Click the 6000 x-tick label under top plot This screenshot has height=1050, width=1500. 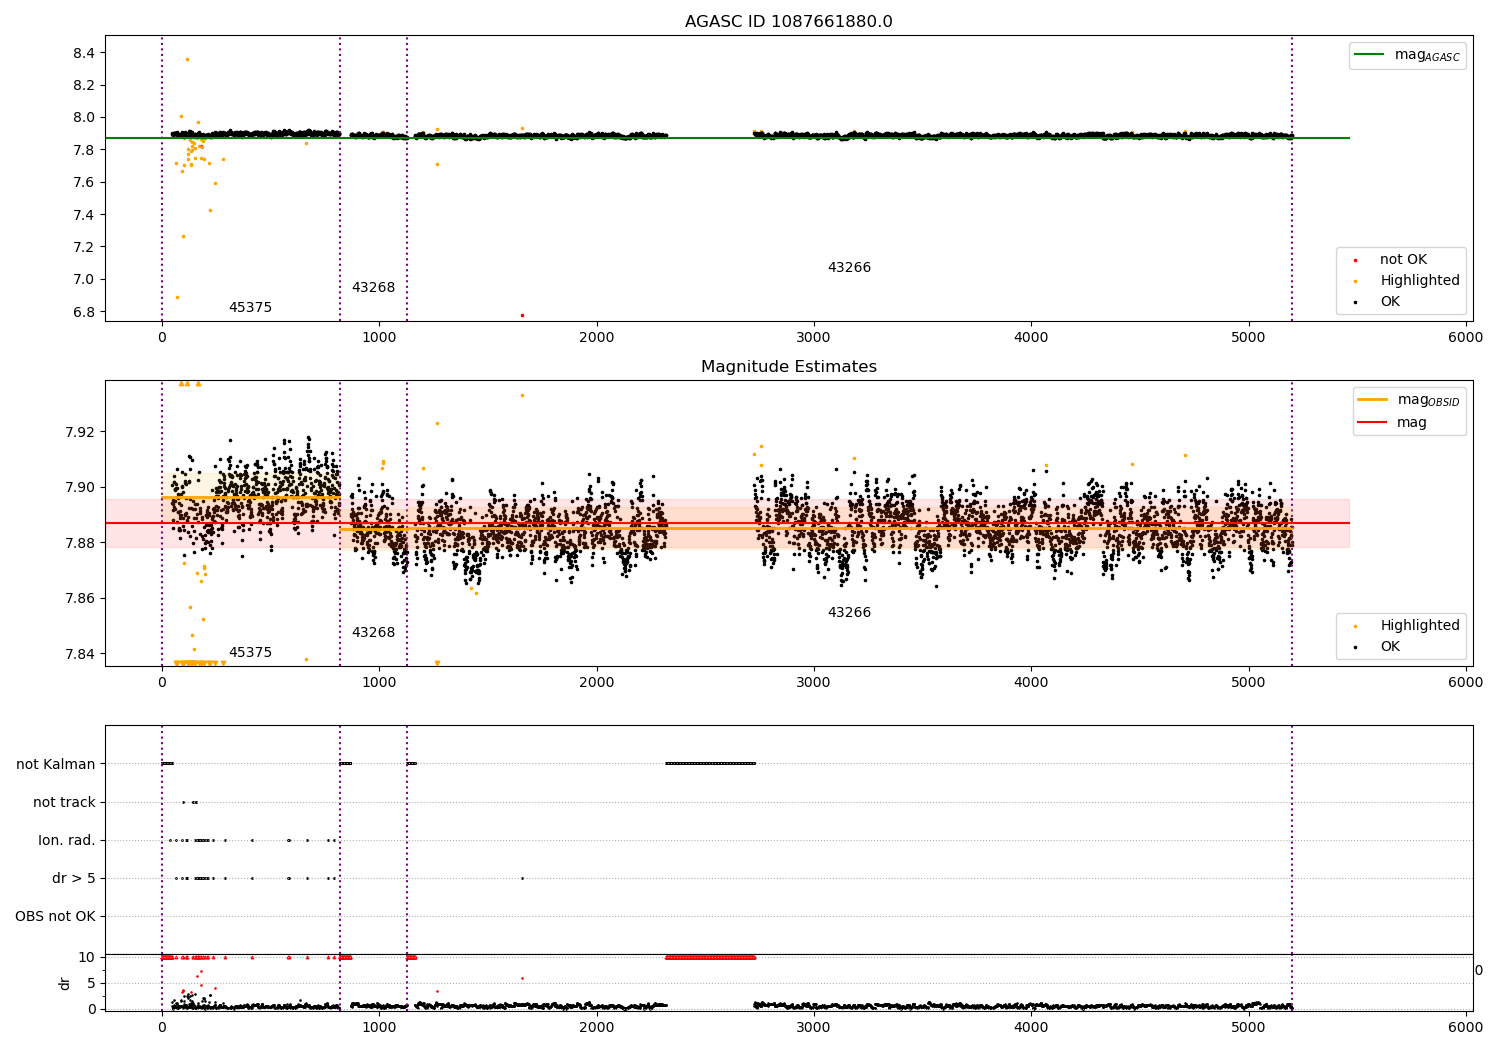coord(1466,338)
